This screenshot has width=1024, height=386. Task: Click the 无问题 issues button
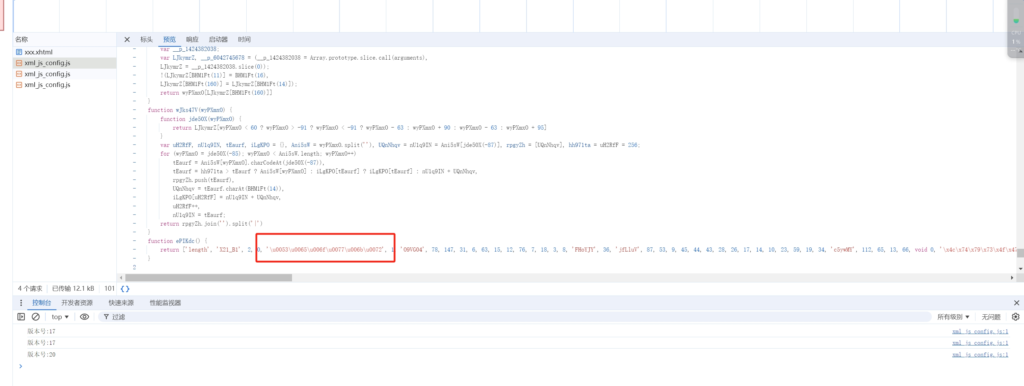pyautogui.click(x=991, y=317)
